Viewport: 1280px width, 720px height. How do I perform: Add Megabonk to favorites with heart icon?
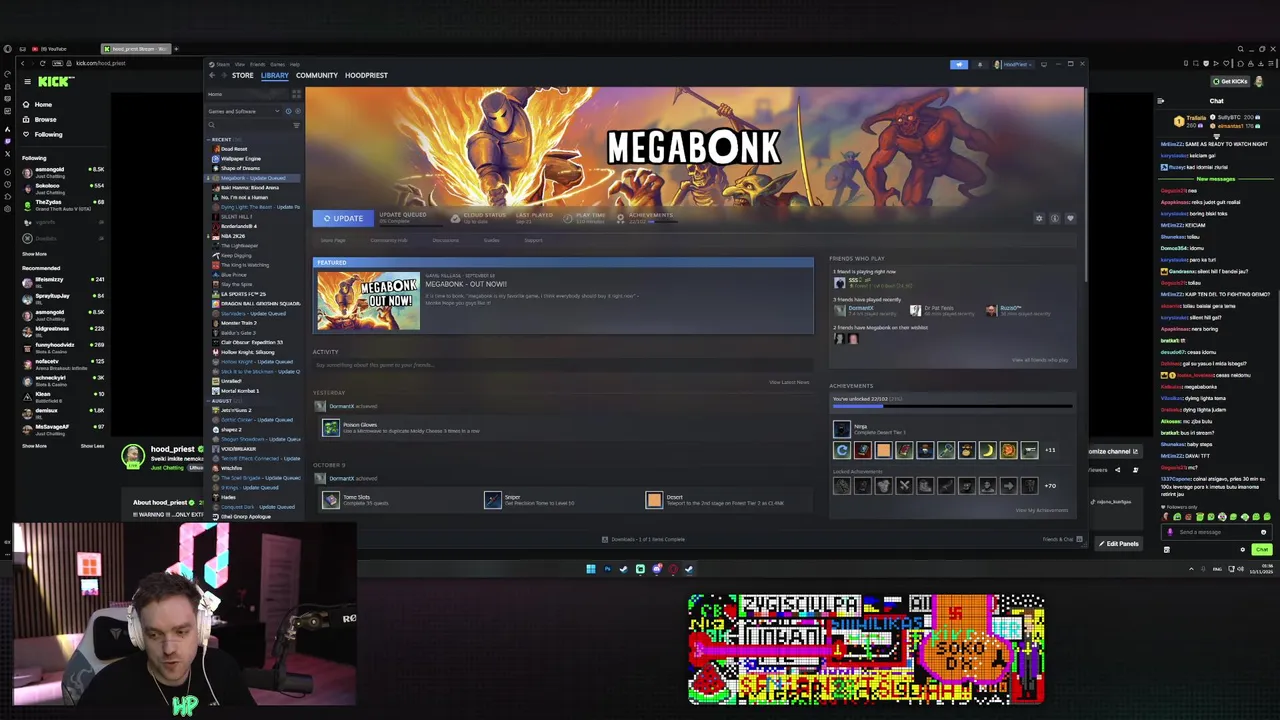point(1070,218)
